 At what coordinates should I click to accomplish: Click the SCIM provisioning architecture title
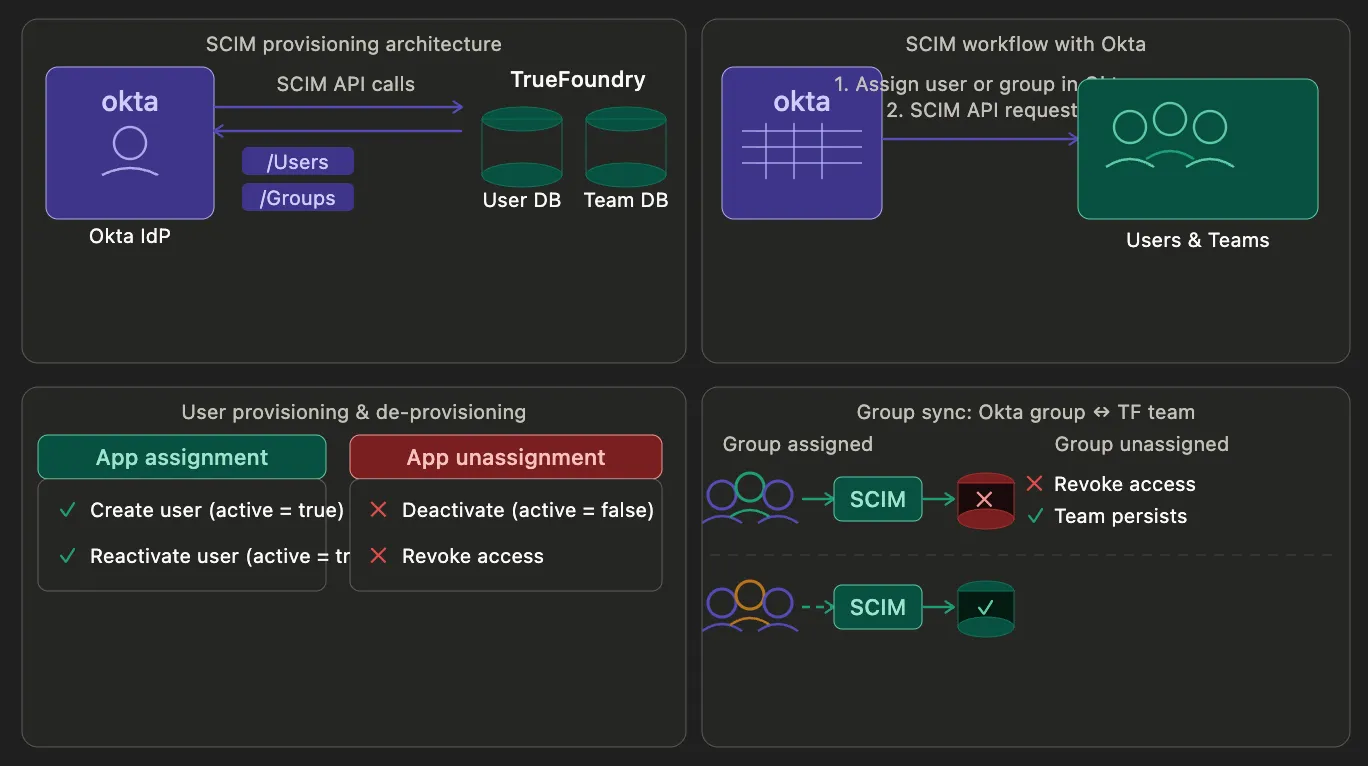click(354, 44)
